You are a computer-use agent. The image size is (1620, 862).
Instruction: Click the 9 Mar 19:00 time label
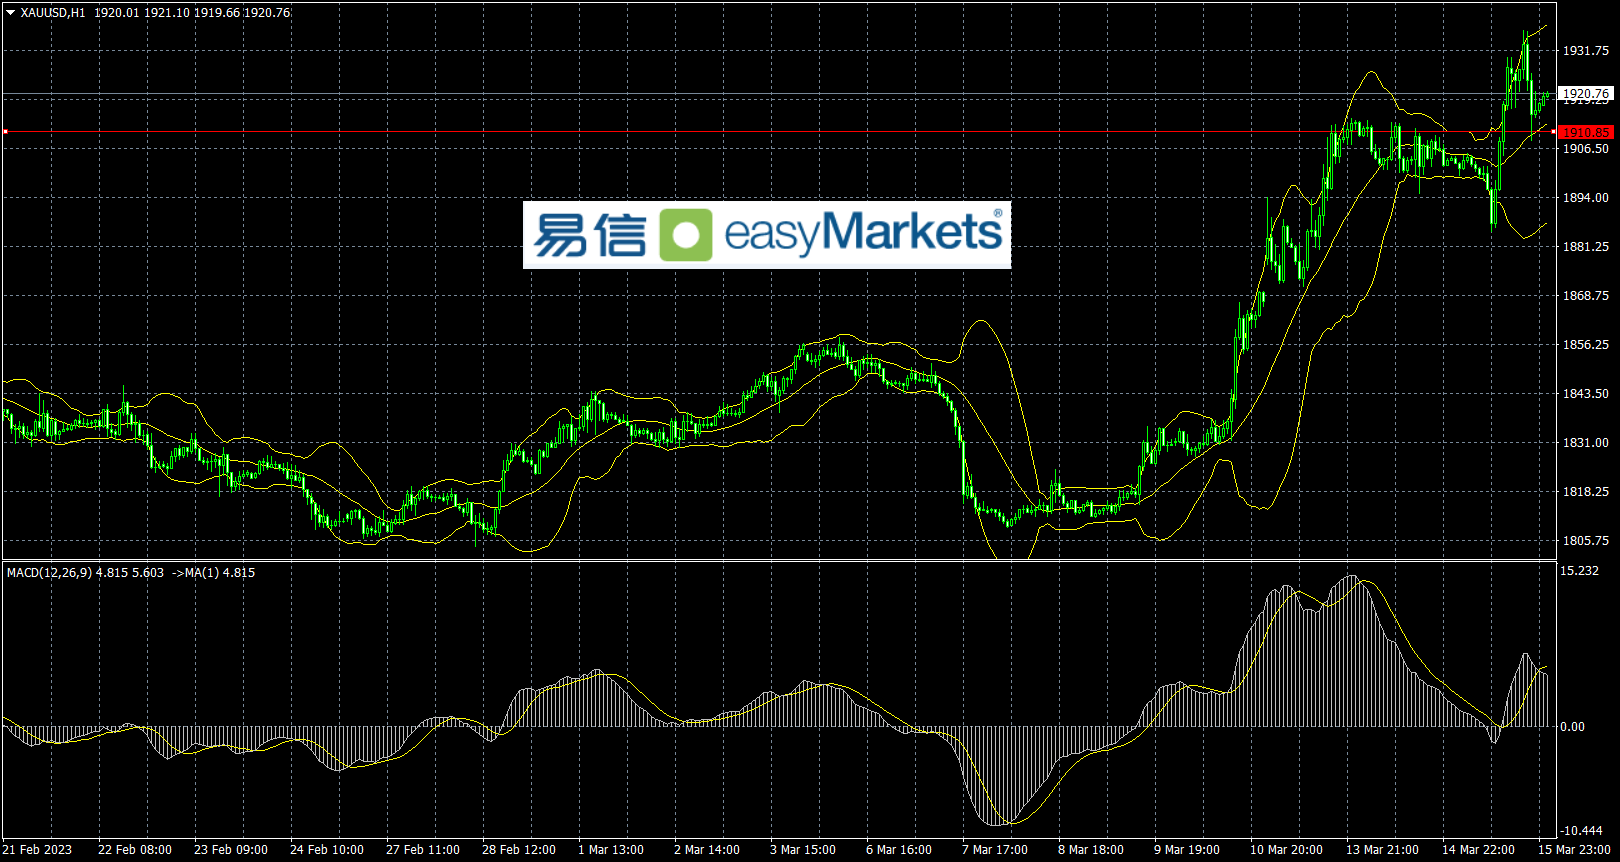click(1187, 850)
